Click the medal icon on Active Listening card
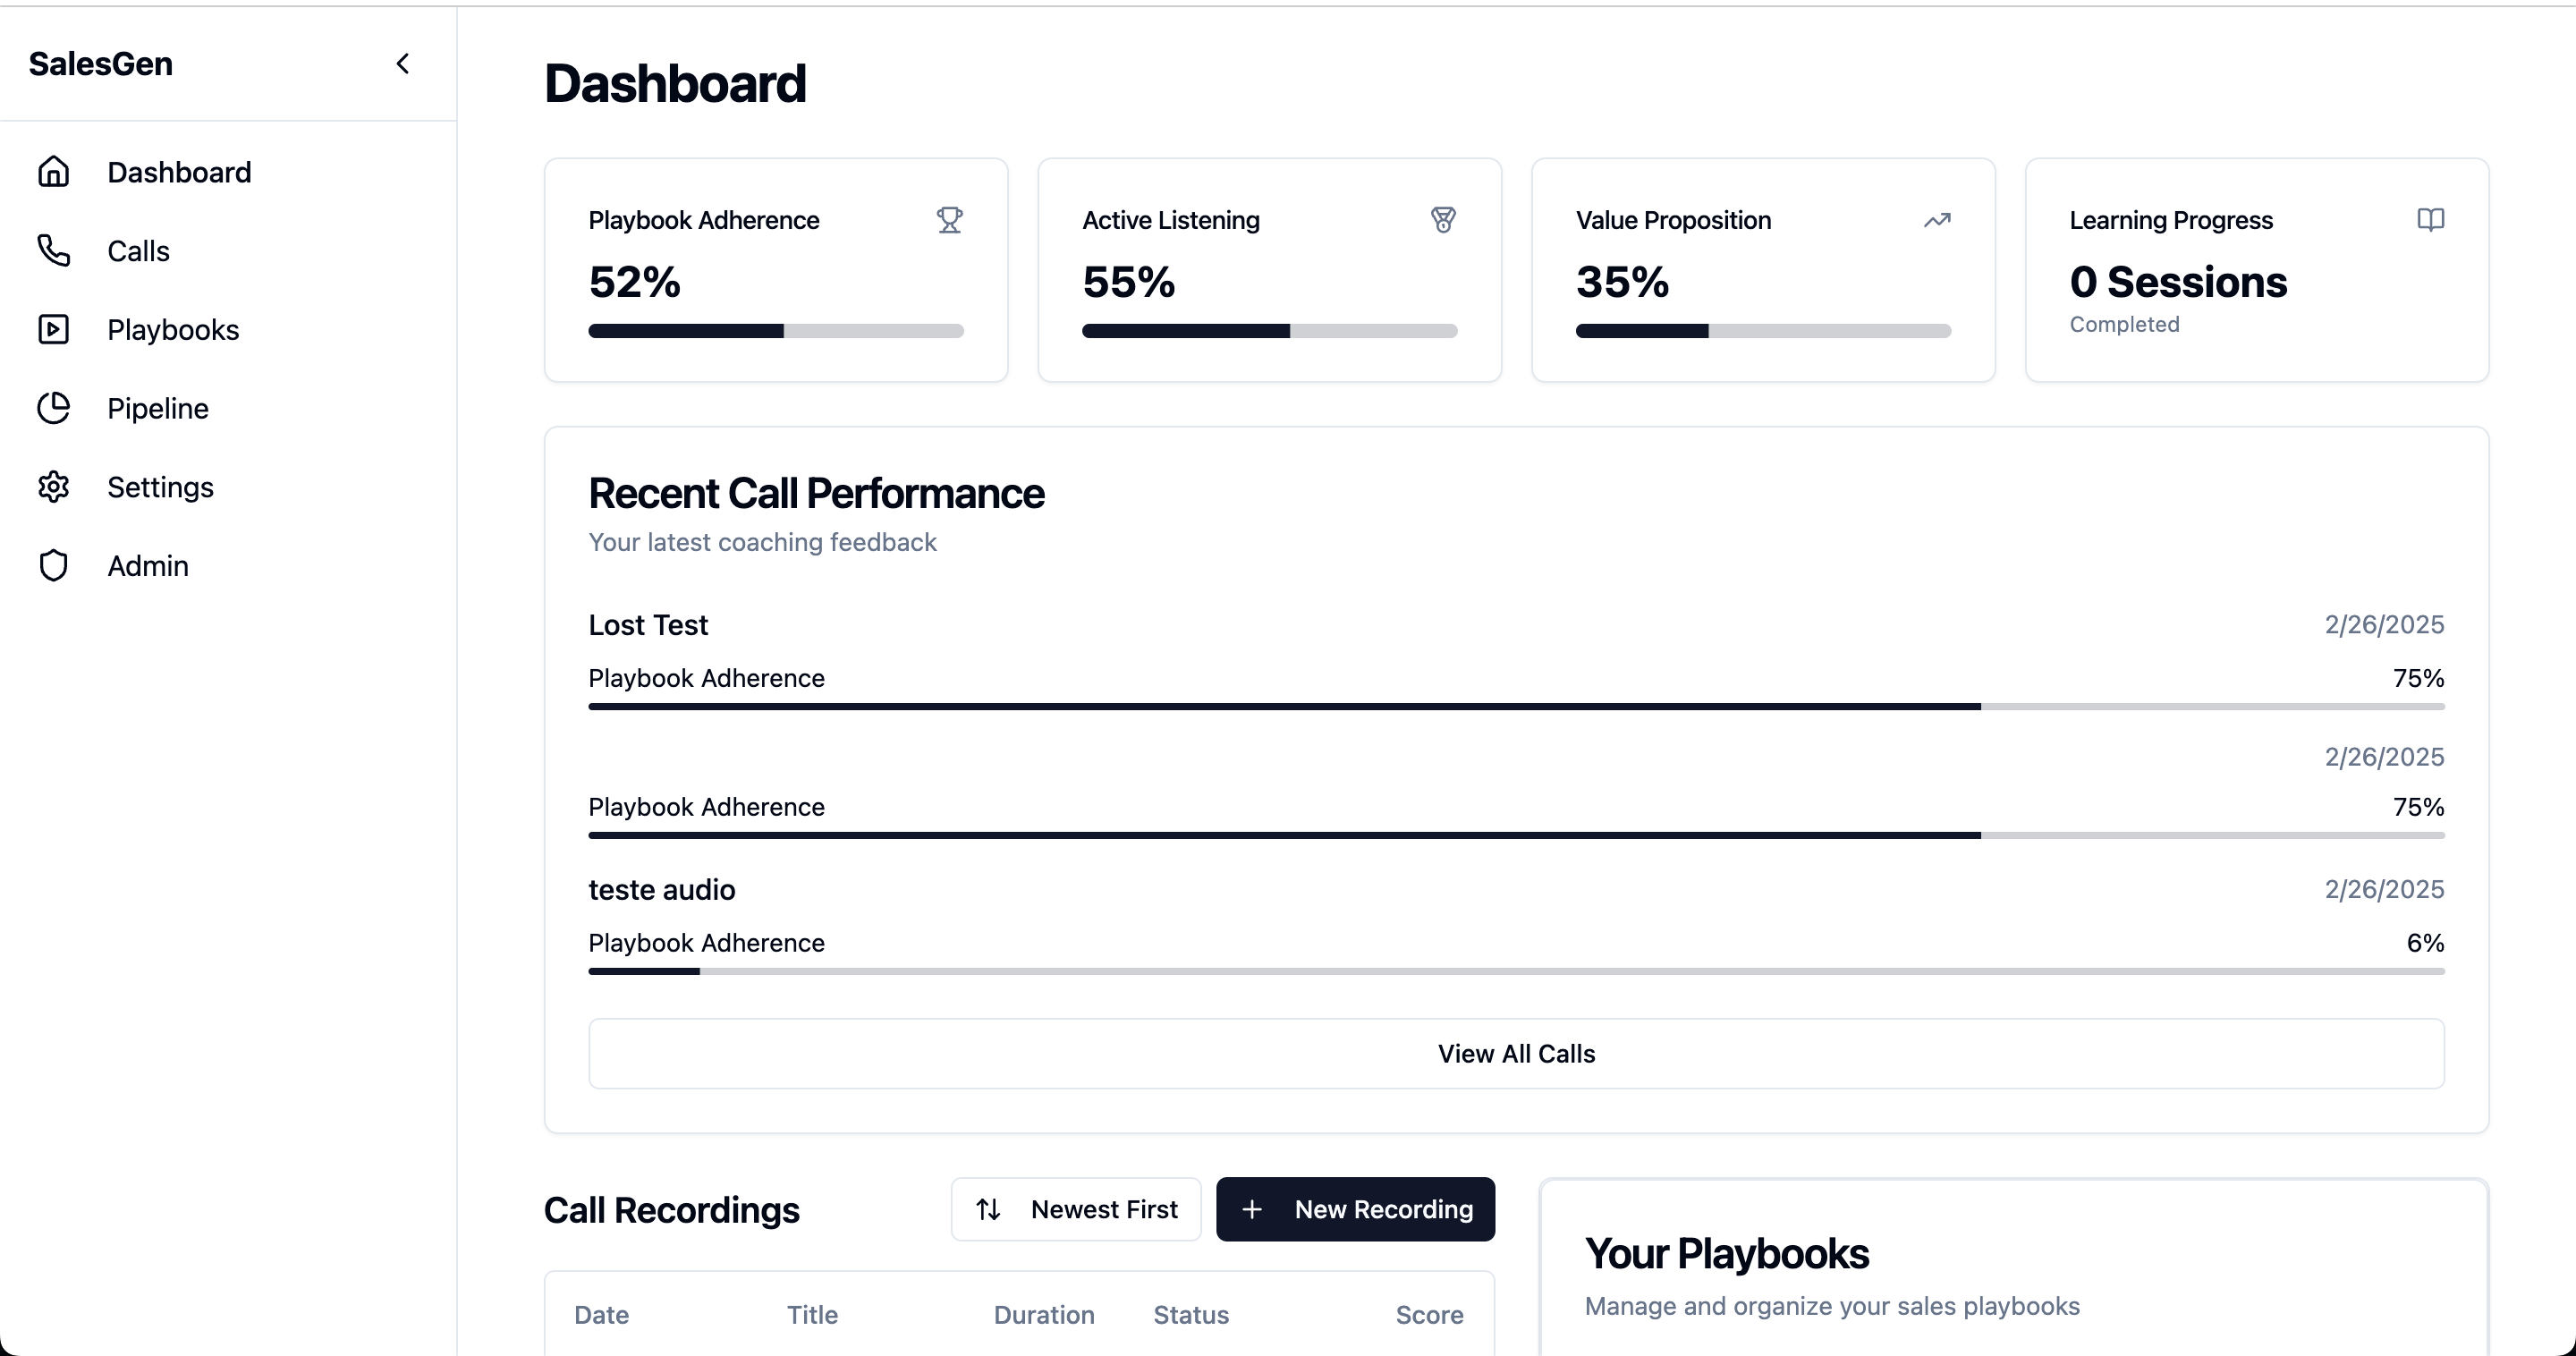The width and height of the screenshot is (2576, 1356). pyautogui.click(x=1443, y=220)
